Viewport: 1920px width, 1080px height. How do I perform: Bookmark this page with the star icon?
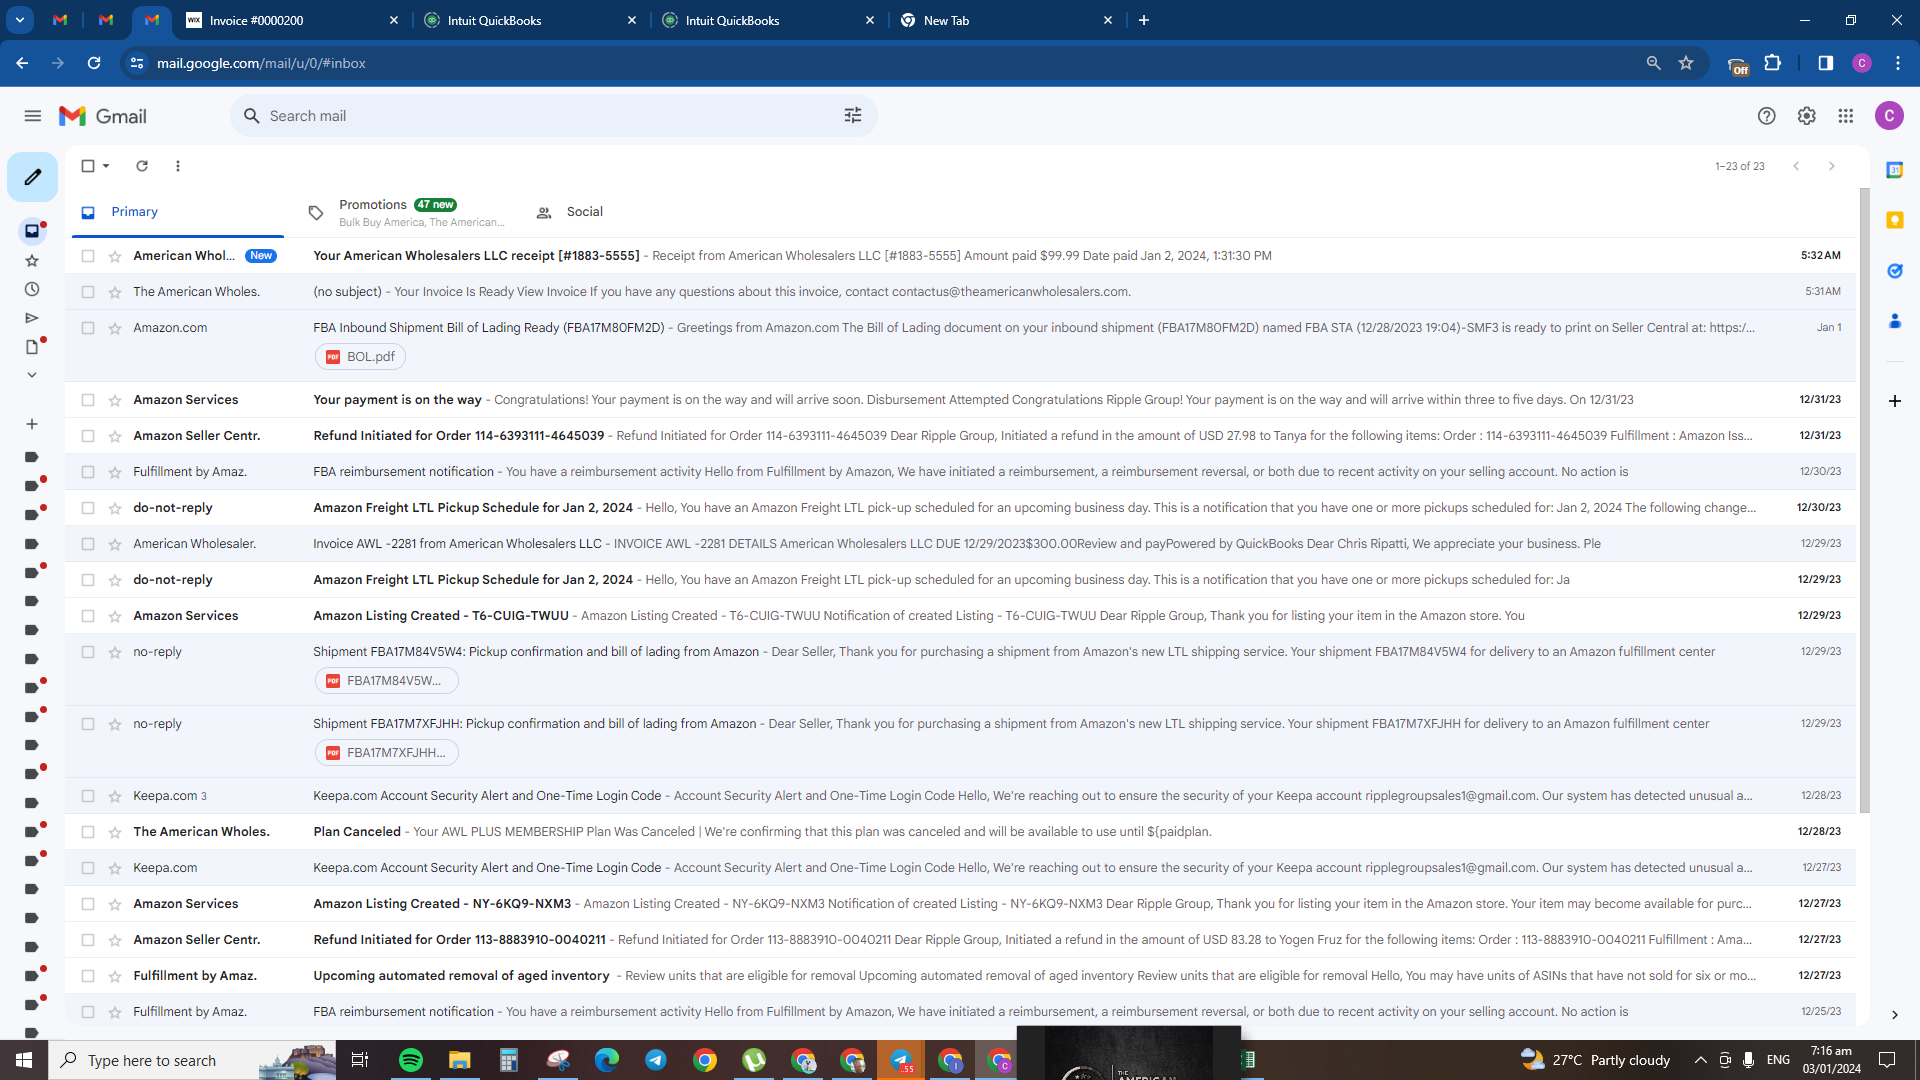click(1686, 63)
